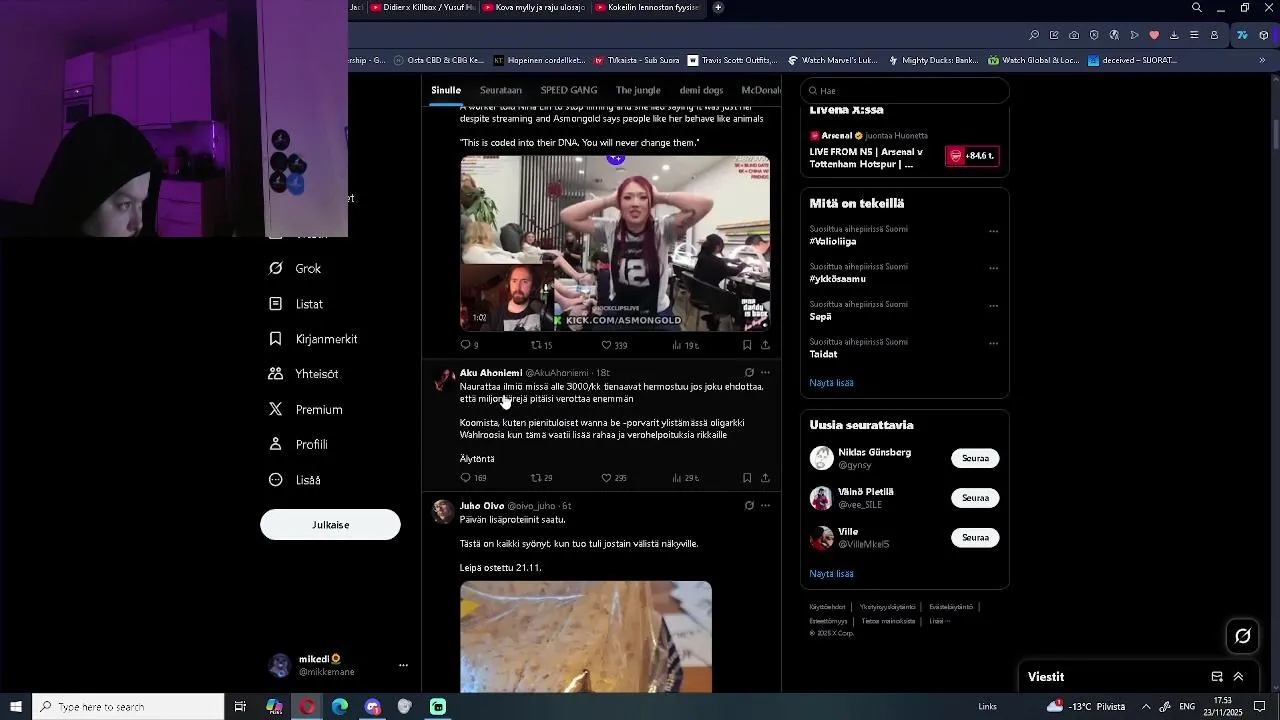Reply to Aku Ahoniemi's post
1280x720 pixels.
click(x=466, y=478)
